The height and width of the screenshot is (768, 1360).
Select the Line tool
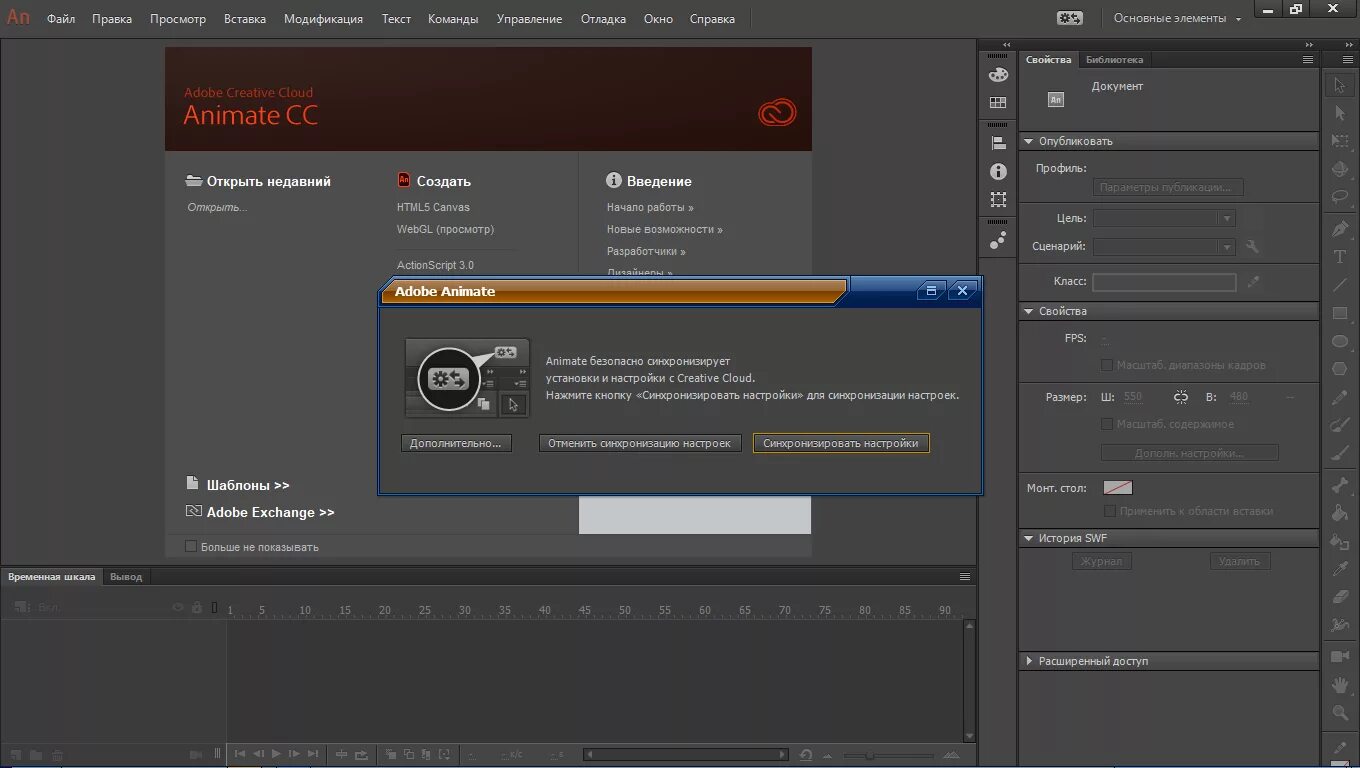click(1340, 285)
